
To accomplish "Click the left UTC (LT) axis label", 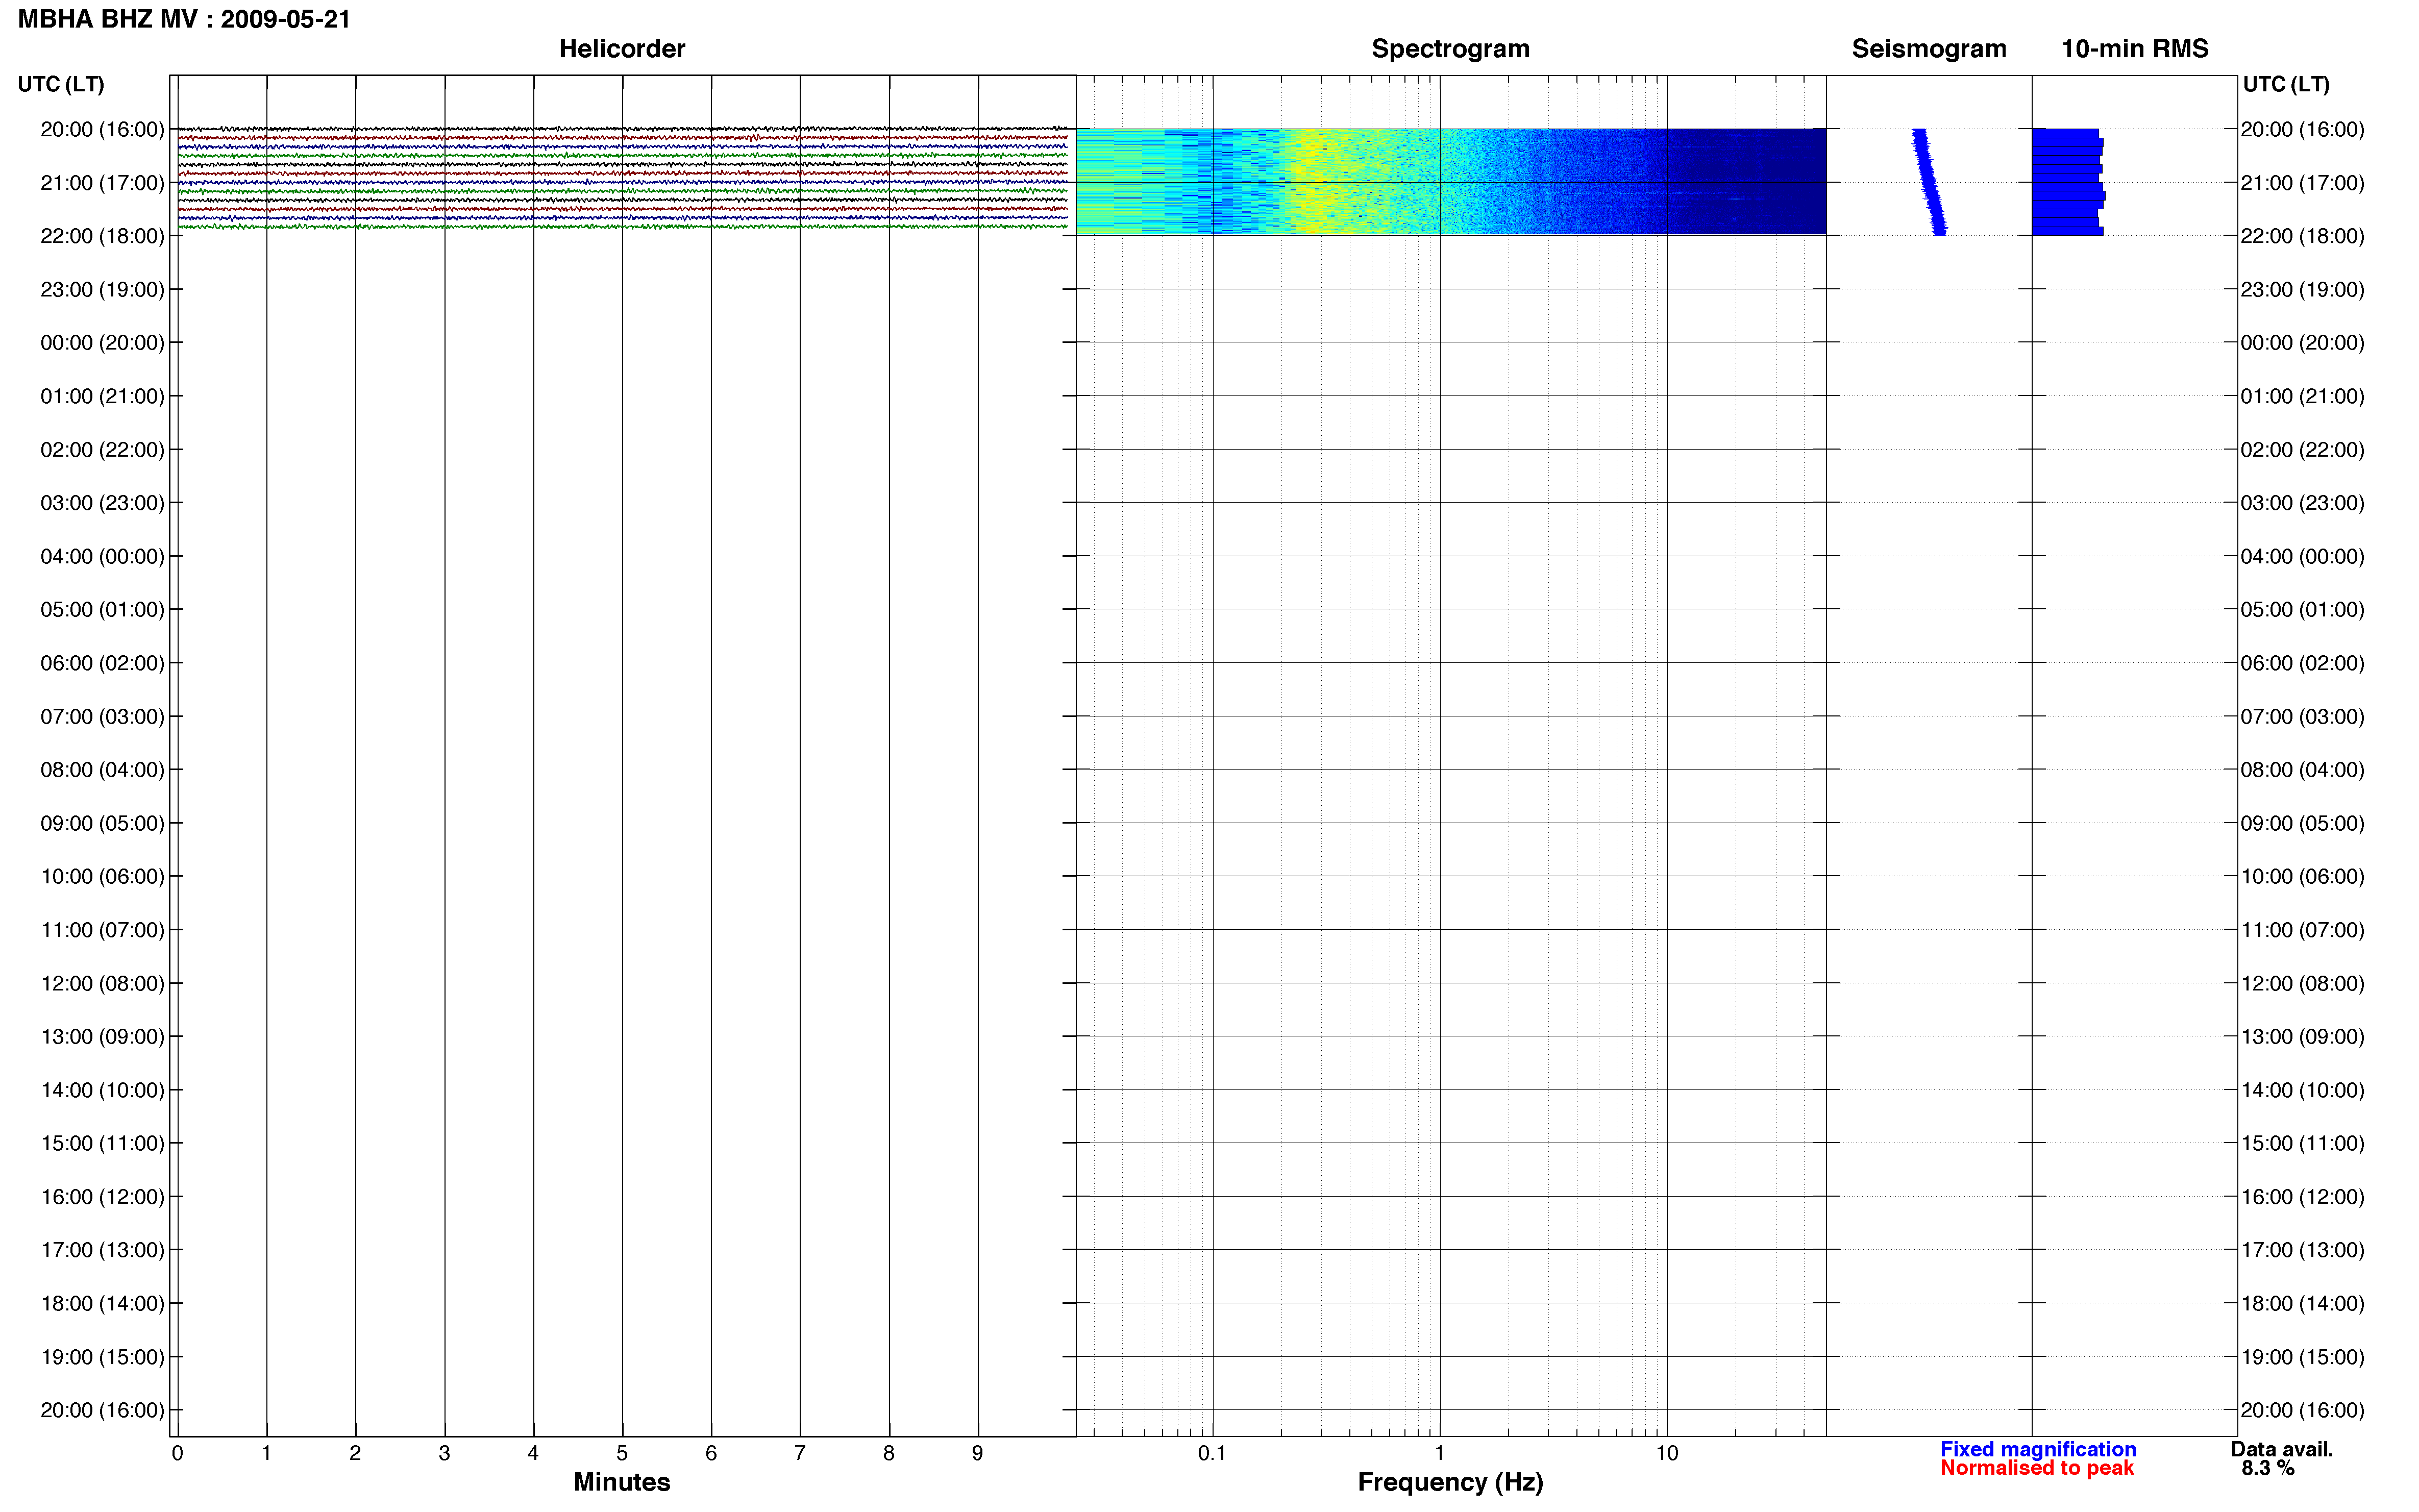I will coord(61,84).
